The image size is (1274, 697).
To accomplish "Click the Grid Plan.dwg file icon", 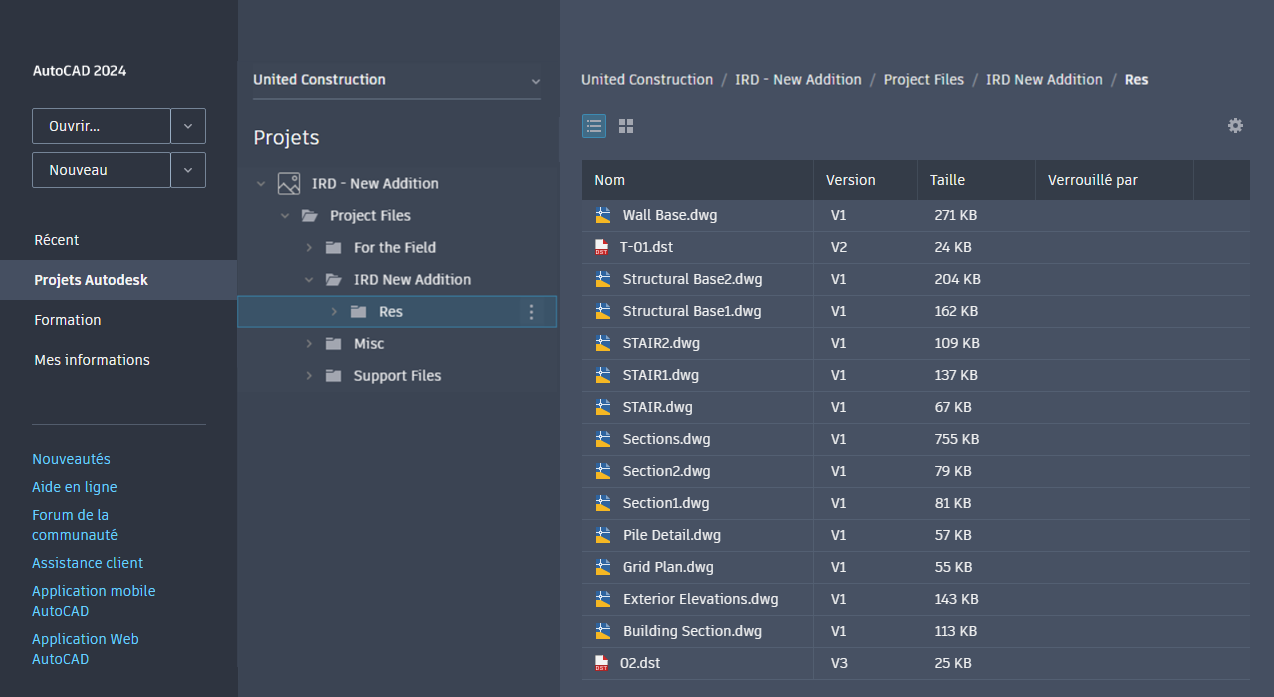I will (x=602, y=567).
